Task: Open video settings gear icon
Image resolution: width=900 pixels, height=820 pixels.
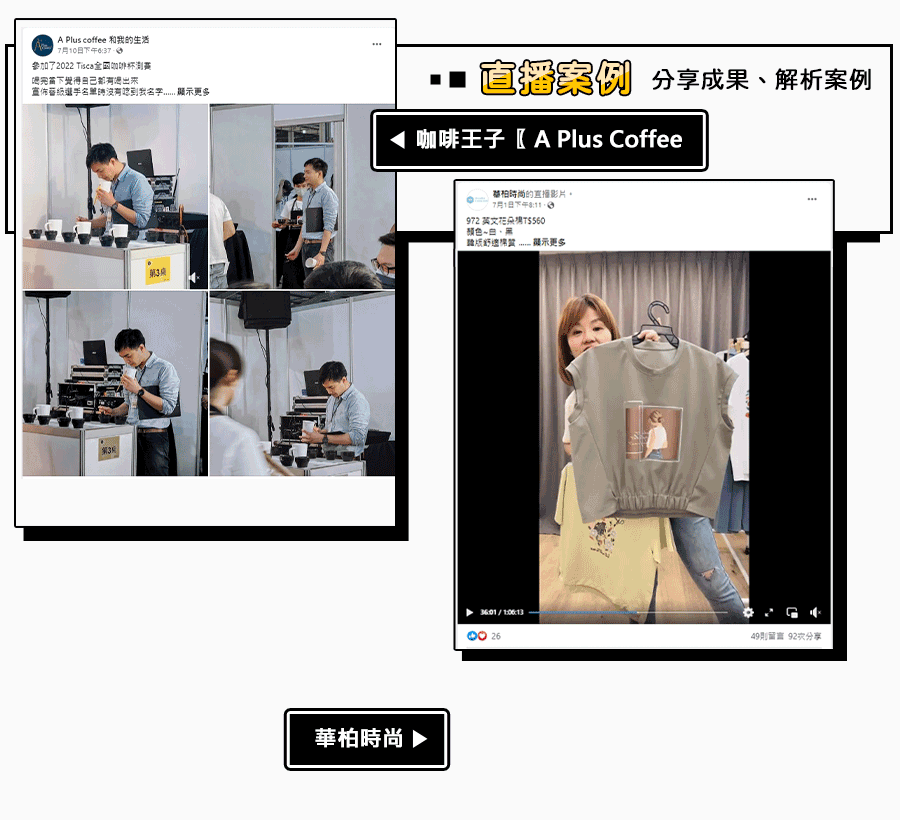Action: tap(748, 612)
